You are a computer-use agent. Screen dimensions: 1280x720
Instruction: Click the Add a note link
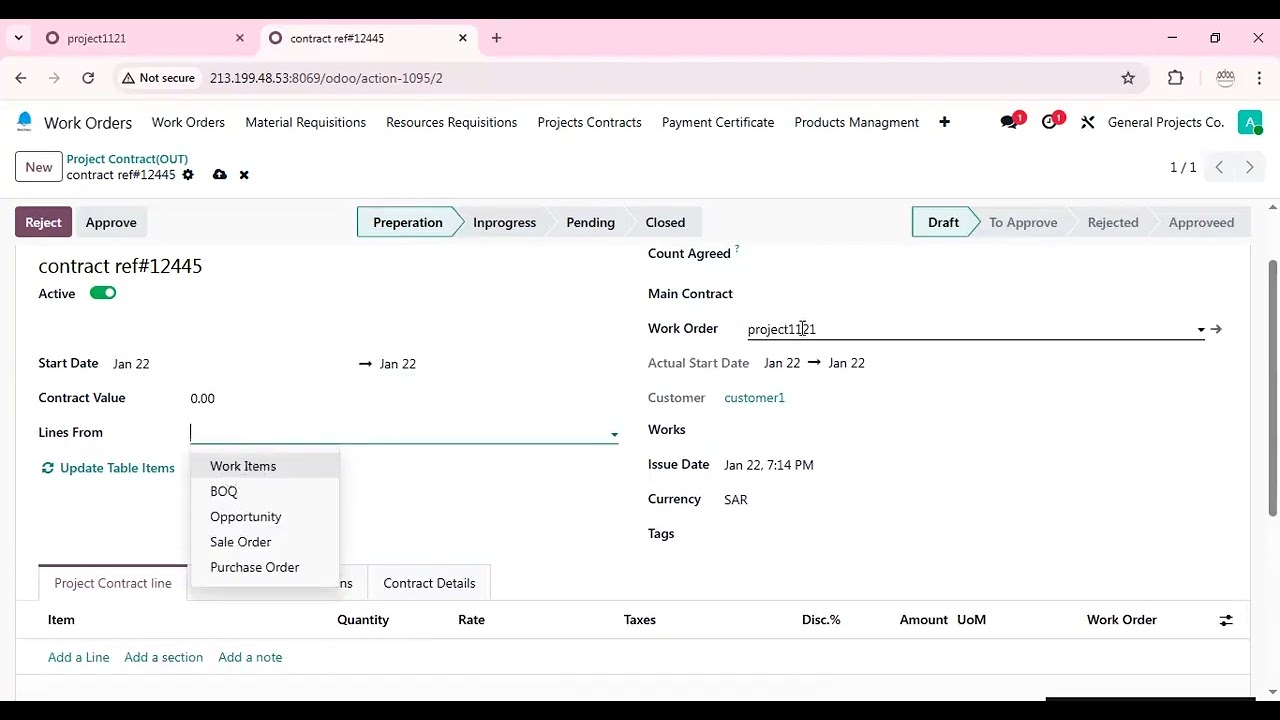[x=250, y=657]
